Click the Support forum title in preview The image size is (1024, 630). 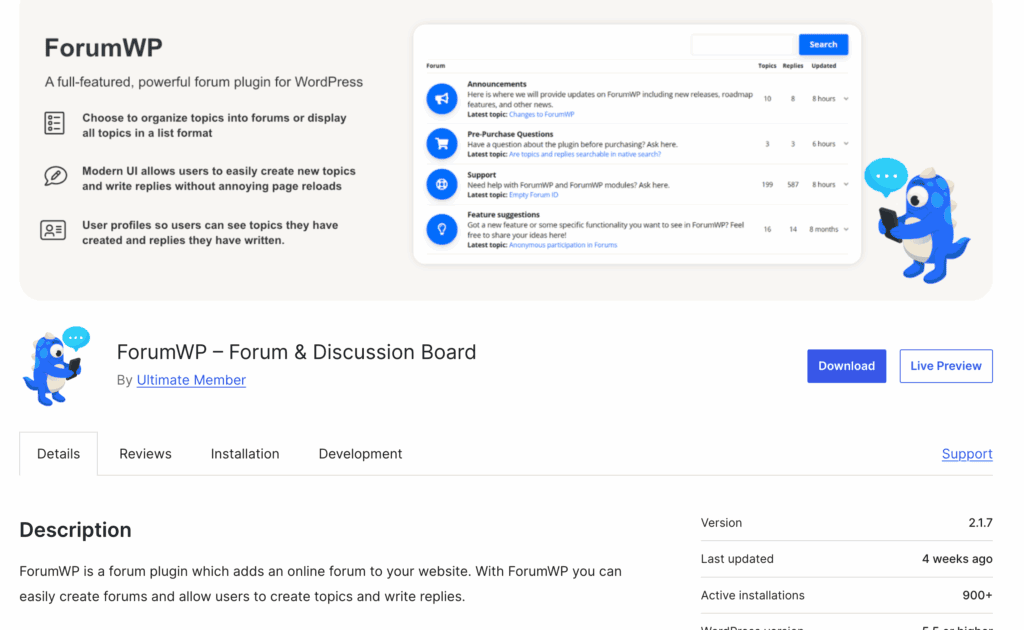pos(481,175)
